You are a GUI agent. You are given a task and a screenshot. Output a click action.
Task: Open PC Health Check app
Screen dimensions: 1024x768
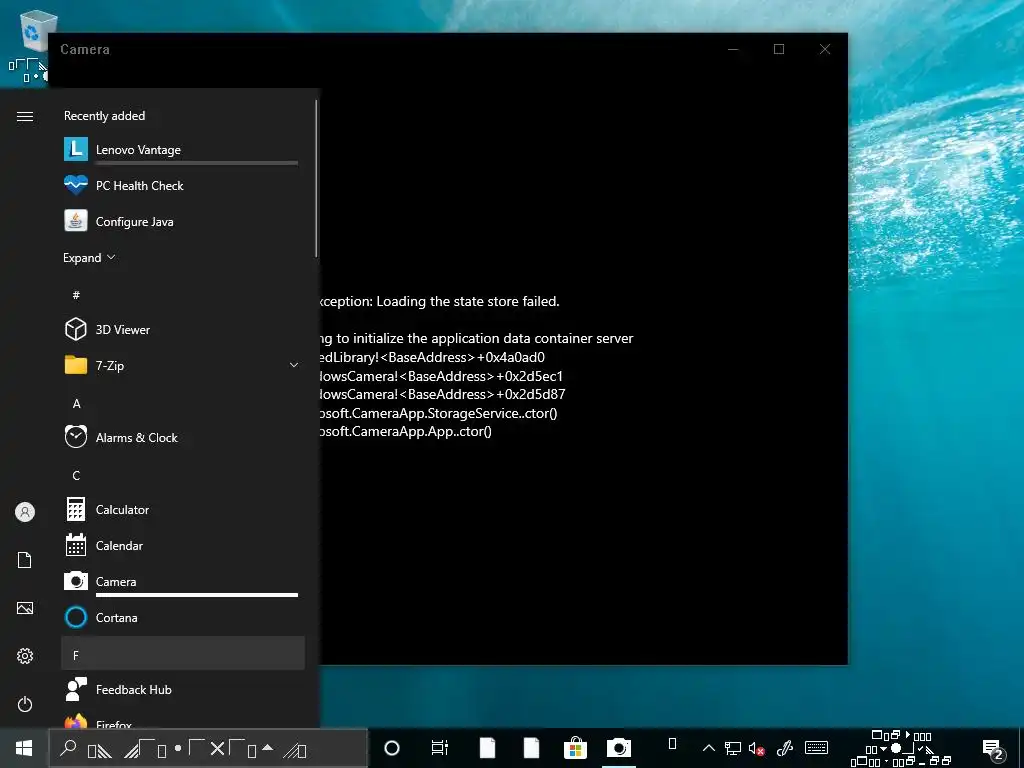tap(183, 185)
